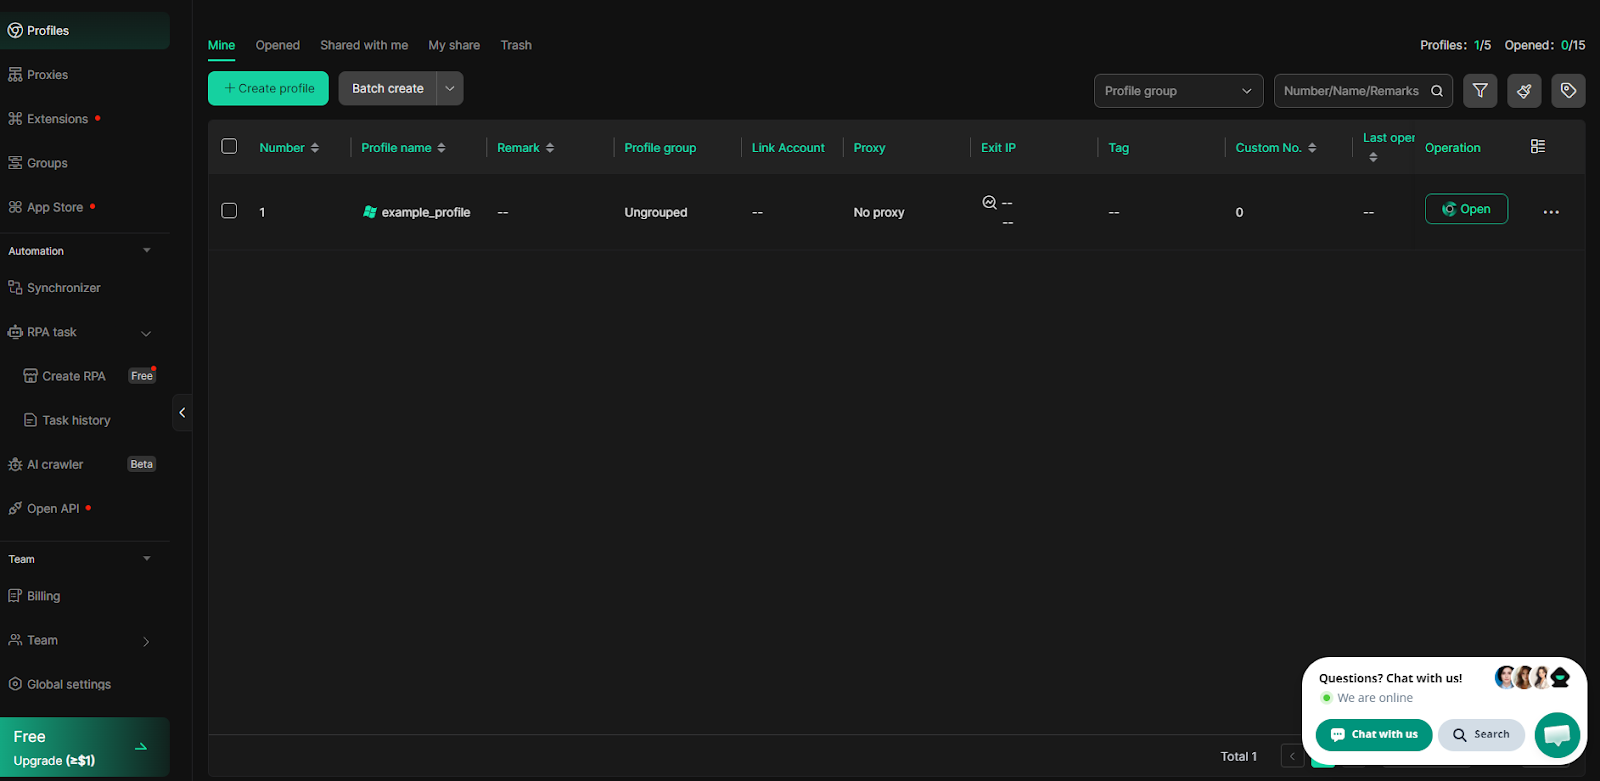1600x781 pixels.
Task: Open the floating chat bubble icon
Action: [1557, 735]
